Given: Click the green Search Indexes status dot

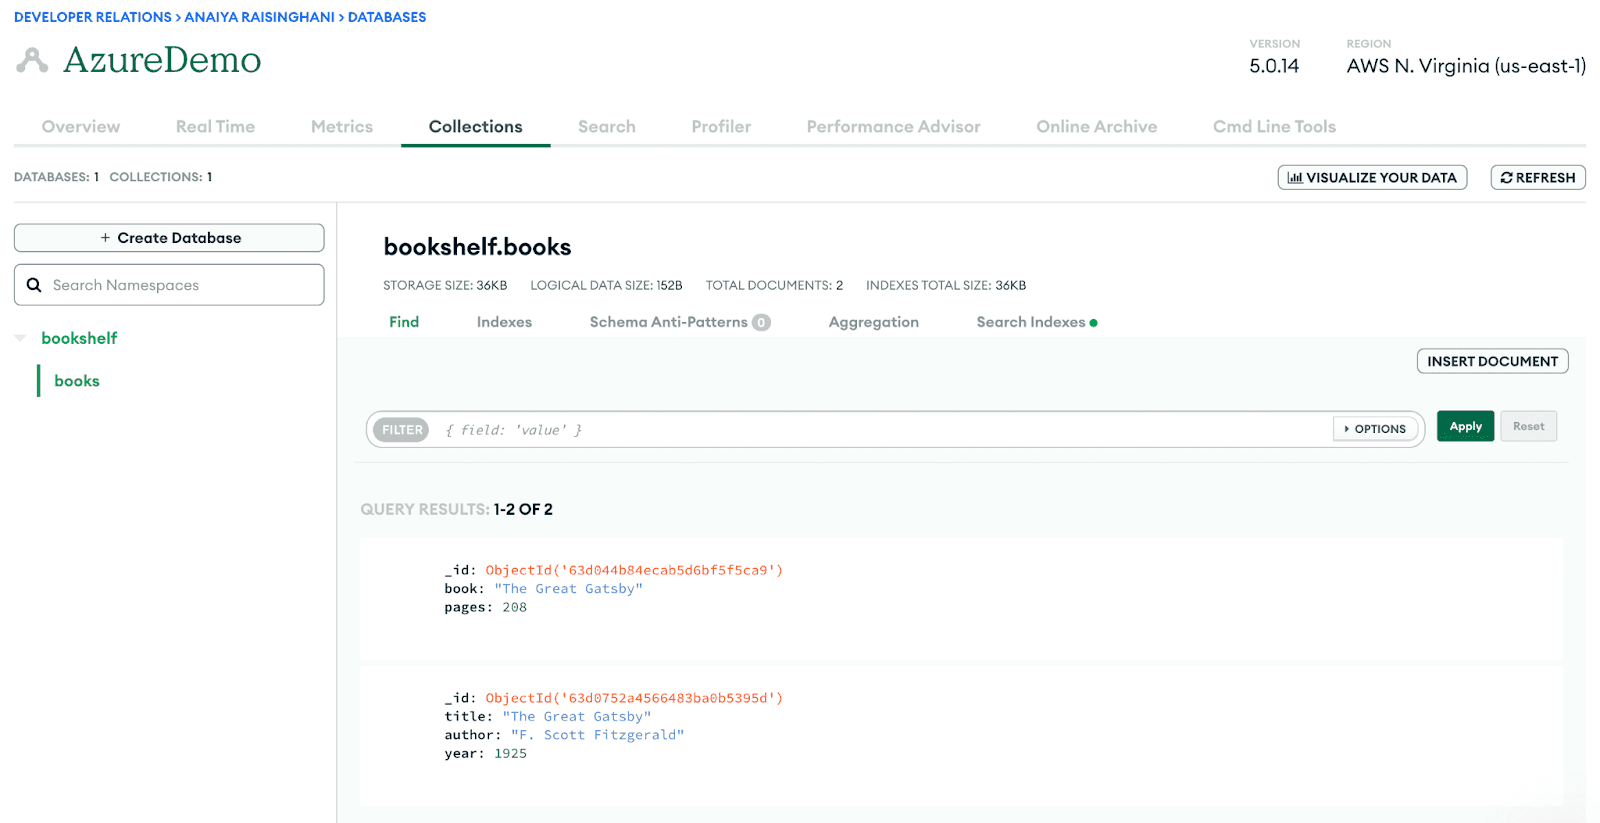Looking at the screenshot, I should point(1093,323).
